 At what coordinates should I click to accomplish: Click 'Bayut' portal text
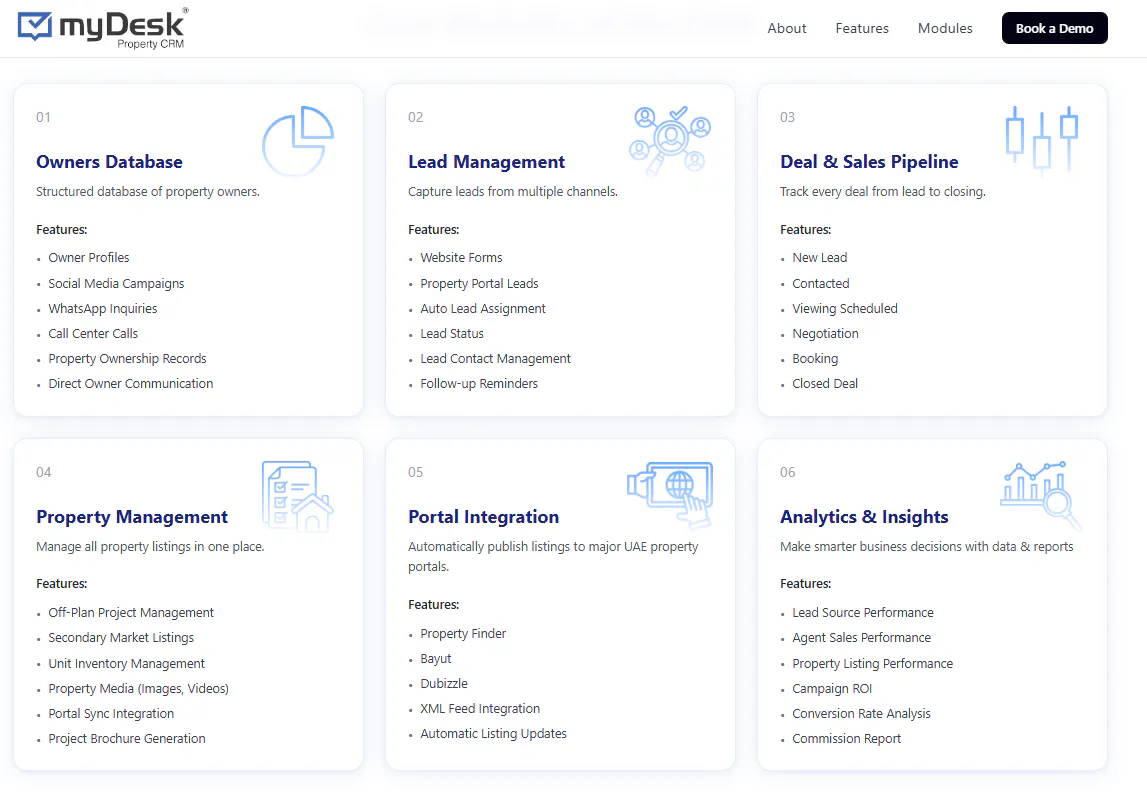436,659
